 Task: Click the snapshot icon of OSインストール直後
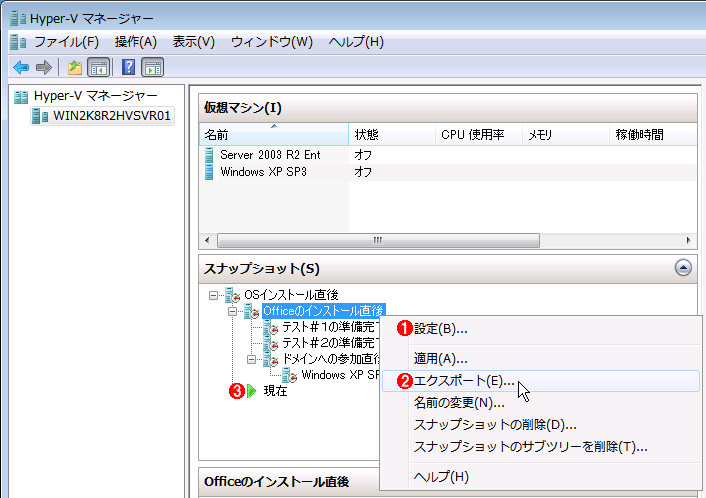[232, 295]
